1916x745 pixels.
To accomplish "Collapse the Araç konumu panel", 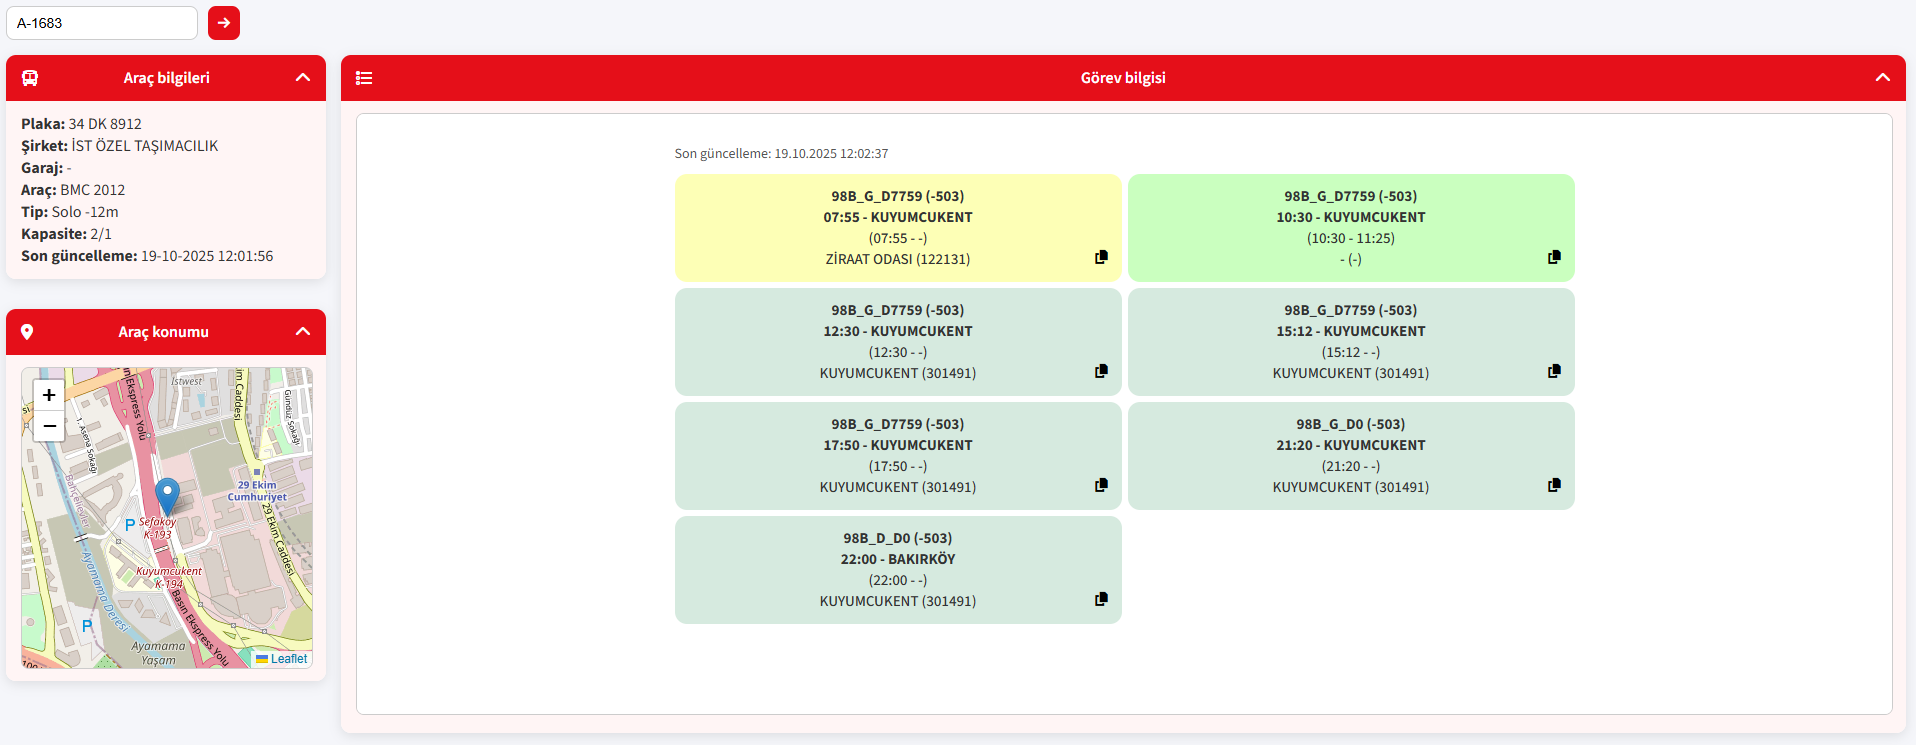I will coord(303,332).
